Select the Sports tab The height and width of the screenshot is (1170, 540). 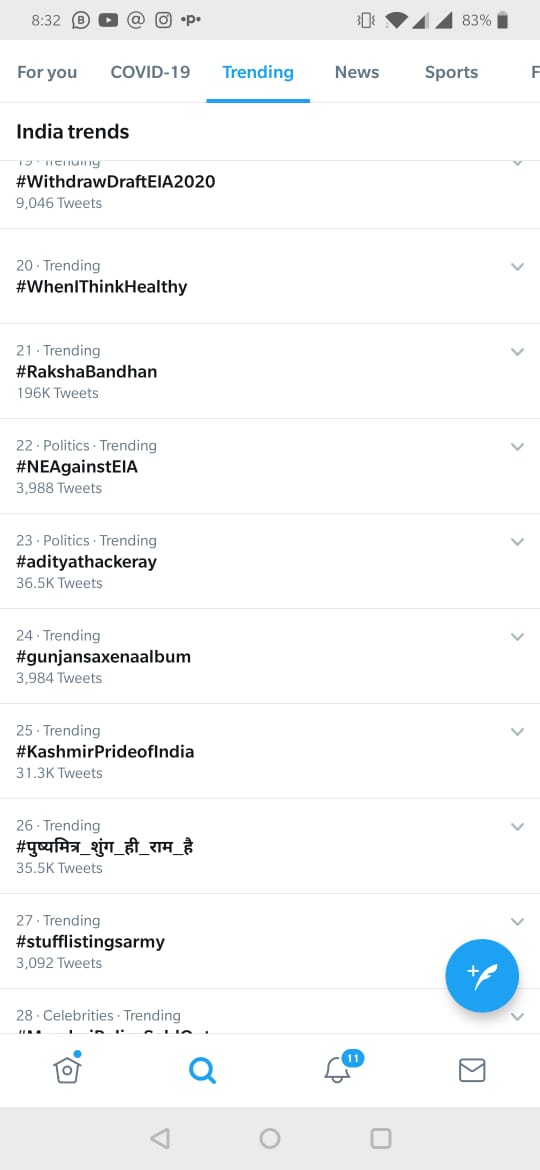(x=451, y=72)
